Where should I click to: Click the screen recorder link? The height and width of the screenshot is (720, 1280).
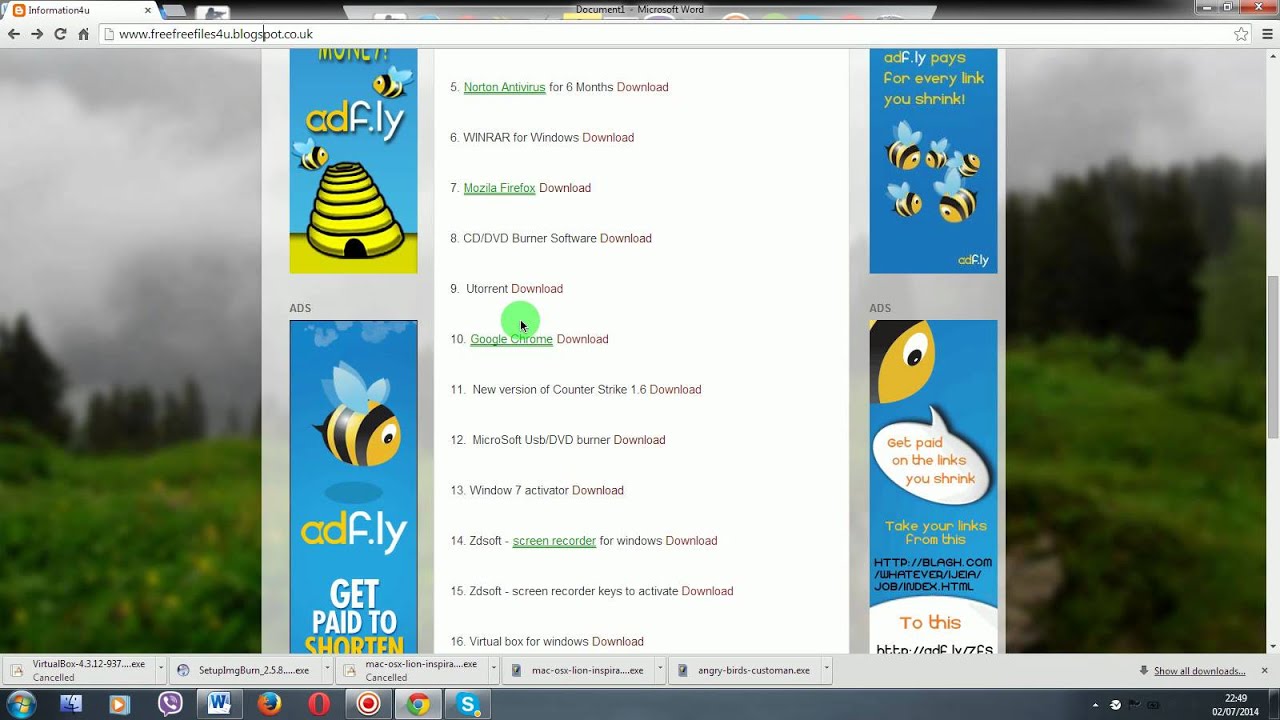(x=554, y=541)
